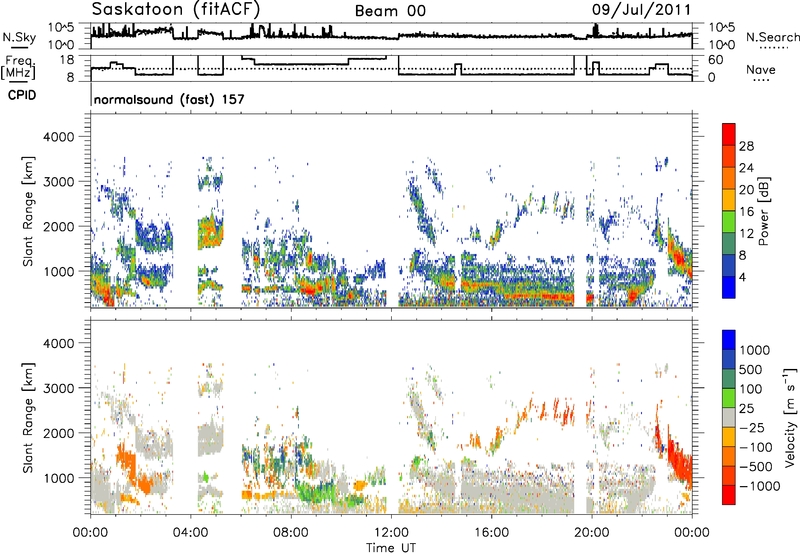Select the "Beam 00" heading text
Image resolution: width=800 pixels, height=554 pixels.
coord(390,11)
